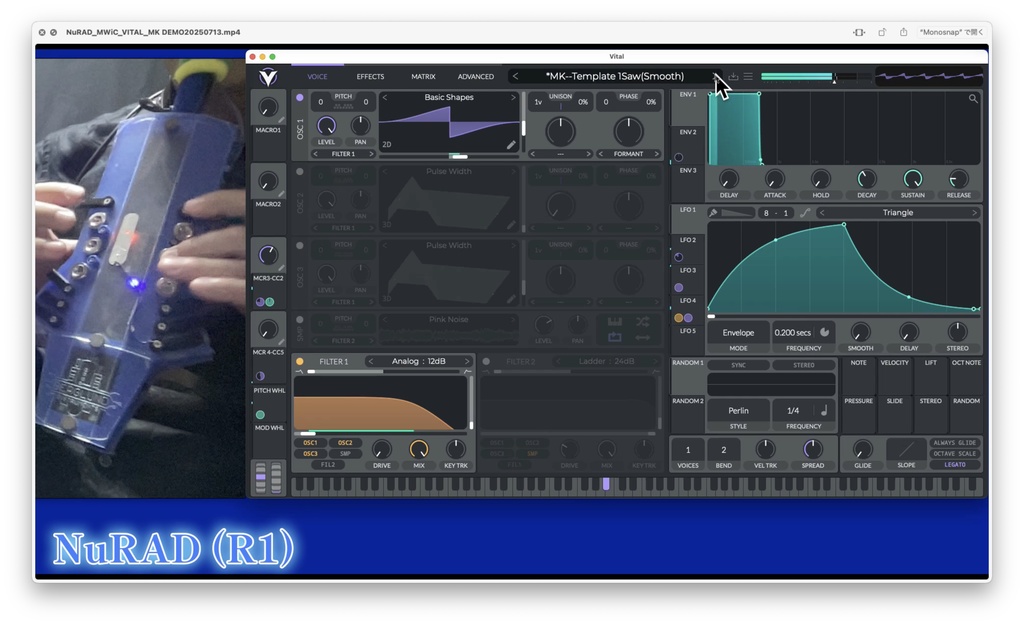Click the PITCH WHL half-moon modulation icon
The height and width of the screenshot is (625, 1024).
point(260,376)
